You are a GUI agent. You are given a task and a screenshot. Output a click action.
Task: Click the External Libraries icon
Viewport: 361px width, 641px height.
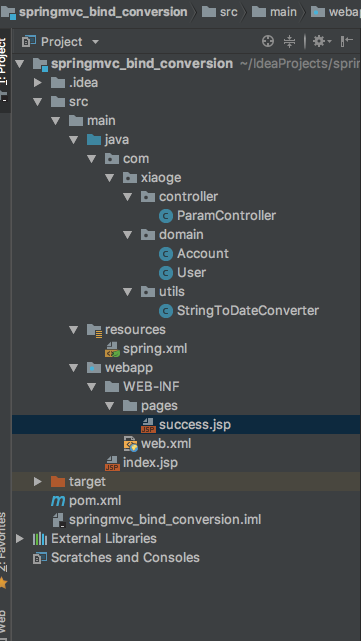coord(40,539)
